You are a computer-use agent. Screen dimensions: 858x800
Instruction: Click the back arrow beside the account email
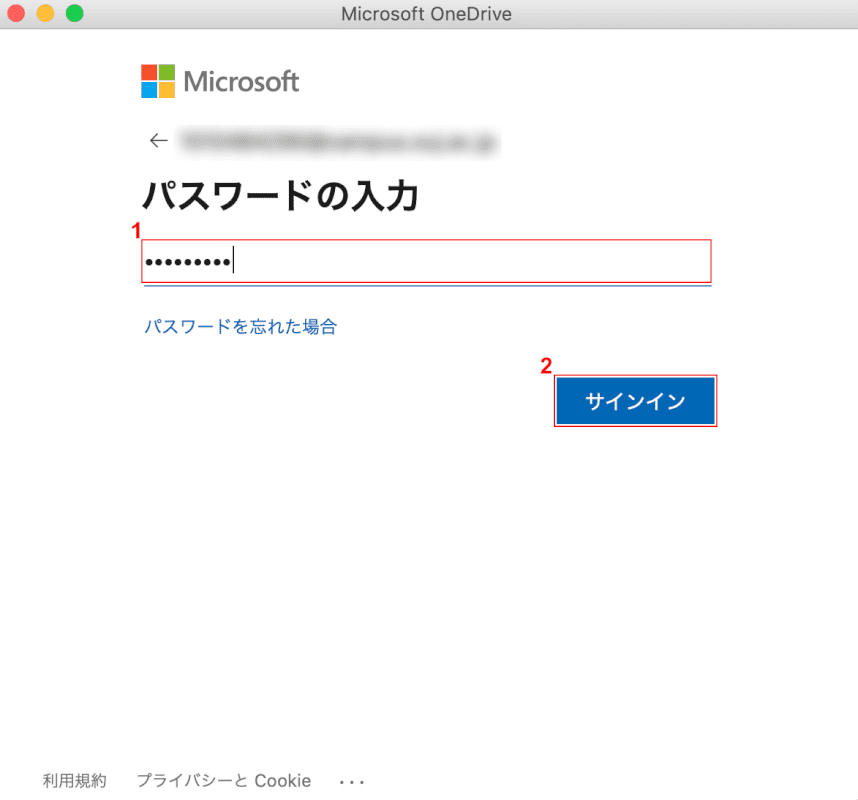click(159, 141)
